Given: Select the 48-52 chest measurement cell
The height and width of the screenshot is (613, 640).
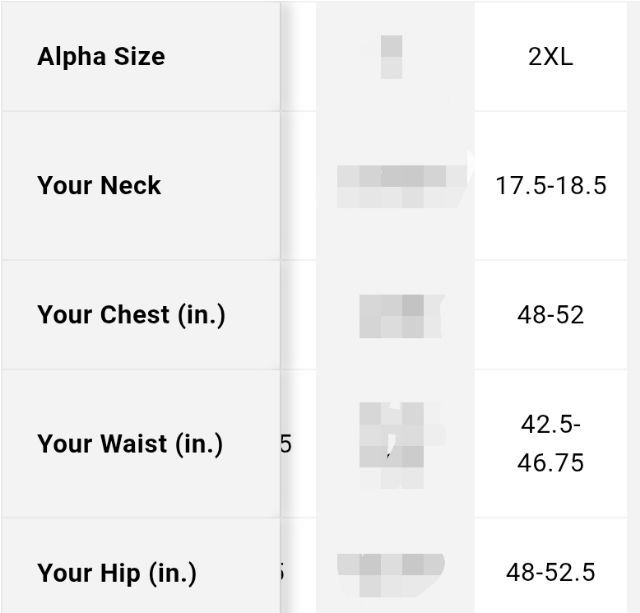Looking at the screenshot, I should tap(551, 315).
